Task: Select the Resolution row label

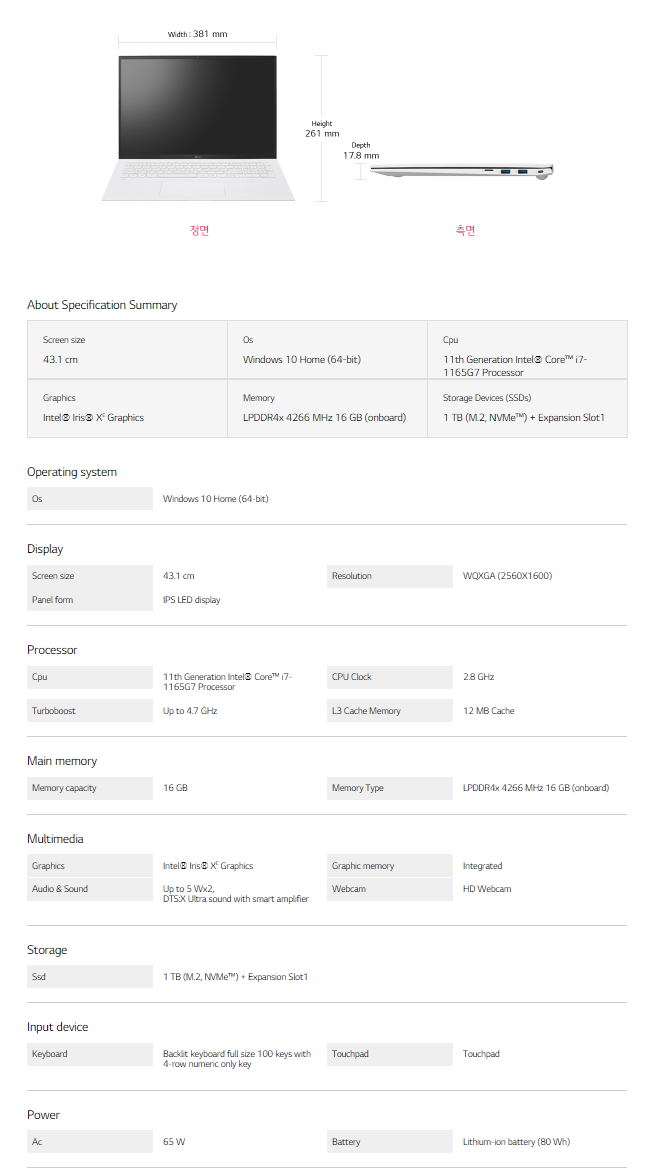Action: tap(352, 576)
